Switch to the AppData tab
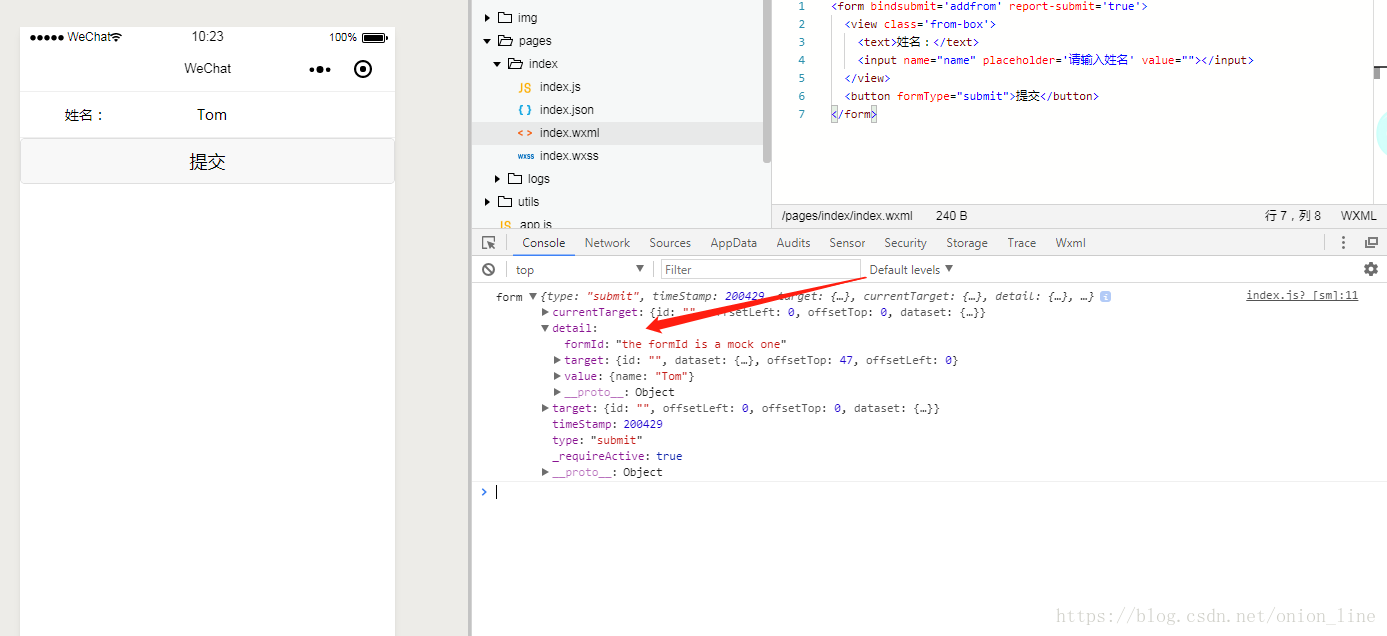This screenshot has height=636, width=1387. click(x=733, y=243)
